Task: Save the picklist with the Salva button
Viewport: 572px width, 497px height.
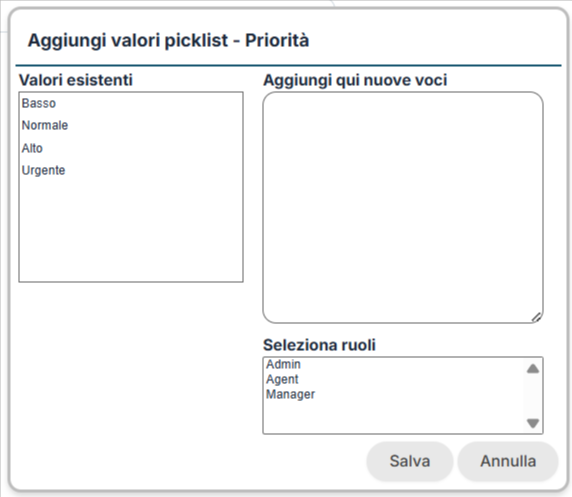Action: tap(410, 461)
